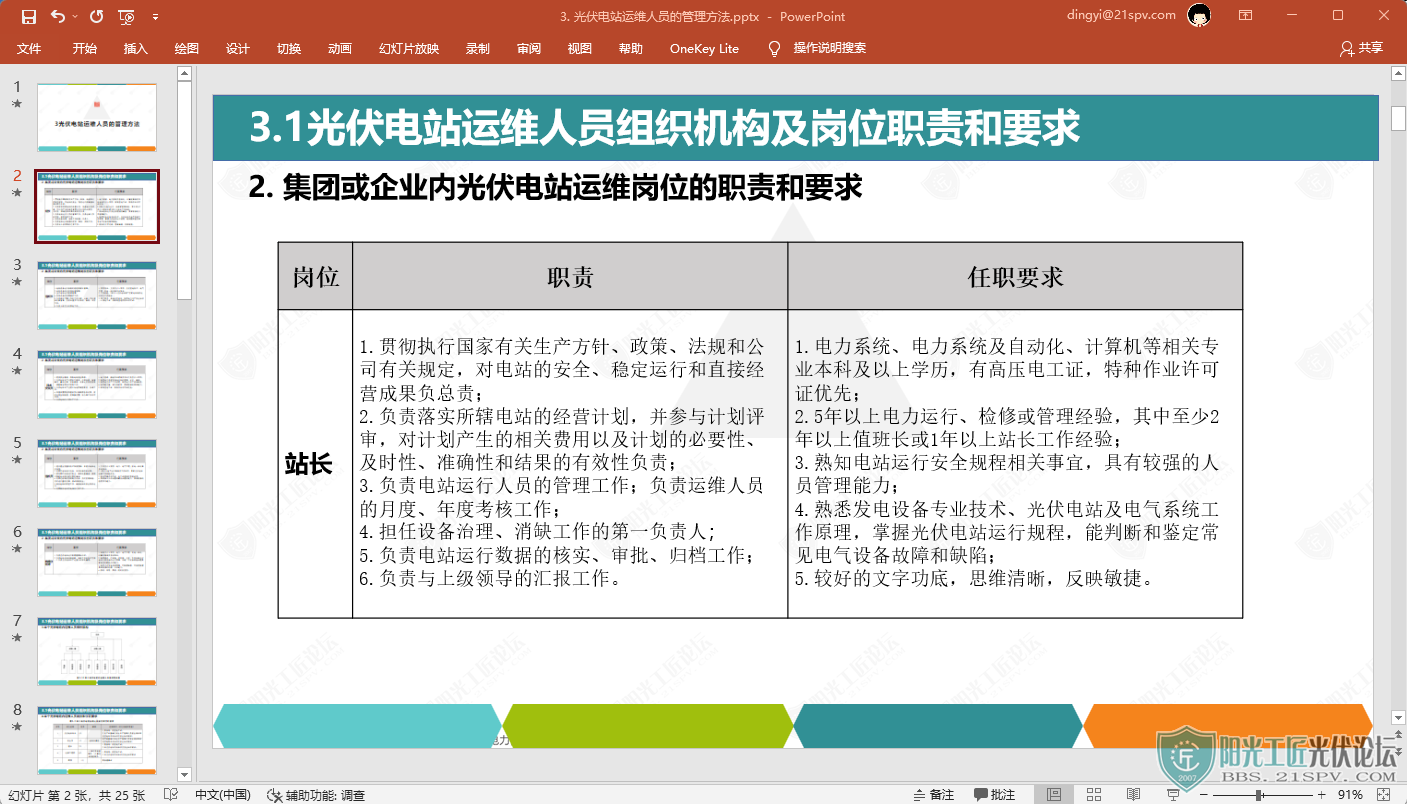Image resolution: width=1407 pixels, height=804 pixels.
Task: Select slide 7 thumbnail
Action: tap(97, 651)
